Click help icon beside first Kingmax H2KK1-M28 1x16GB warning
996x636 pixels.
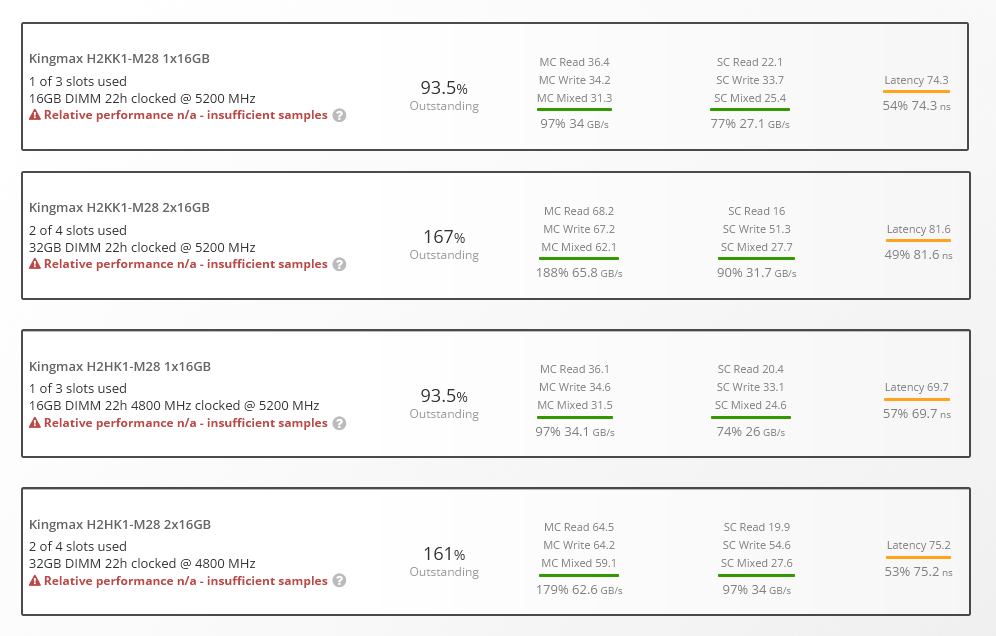(339, 115)
